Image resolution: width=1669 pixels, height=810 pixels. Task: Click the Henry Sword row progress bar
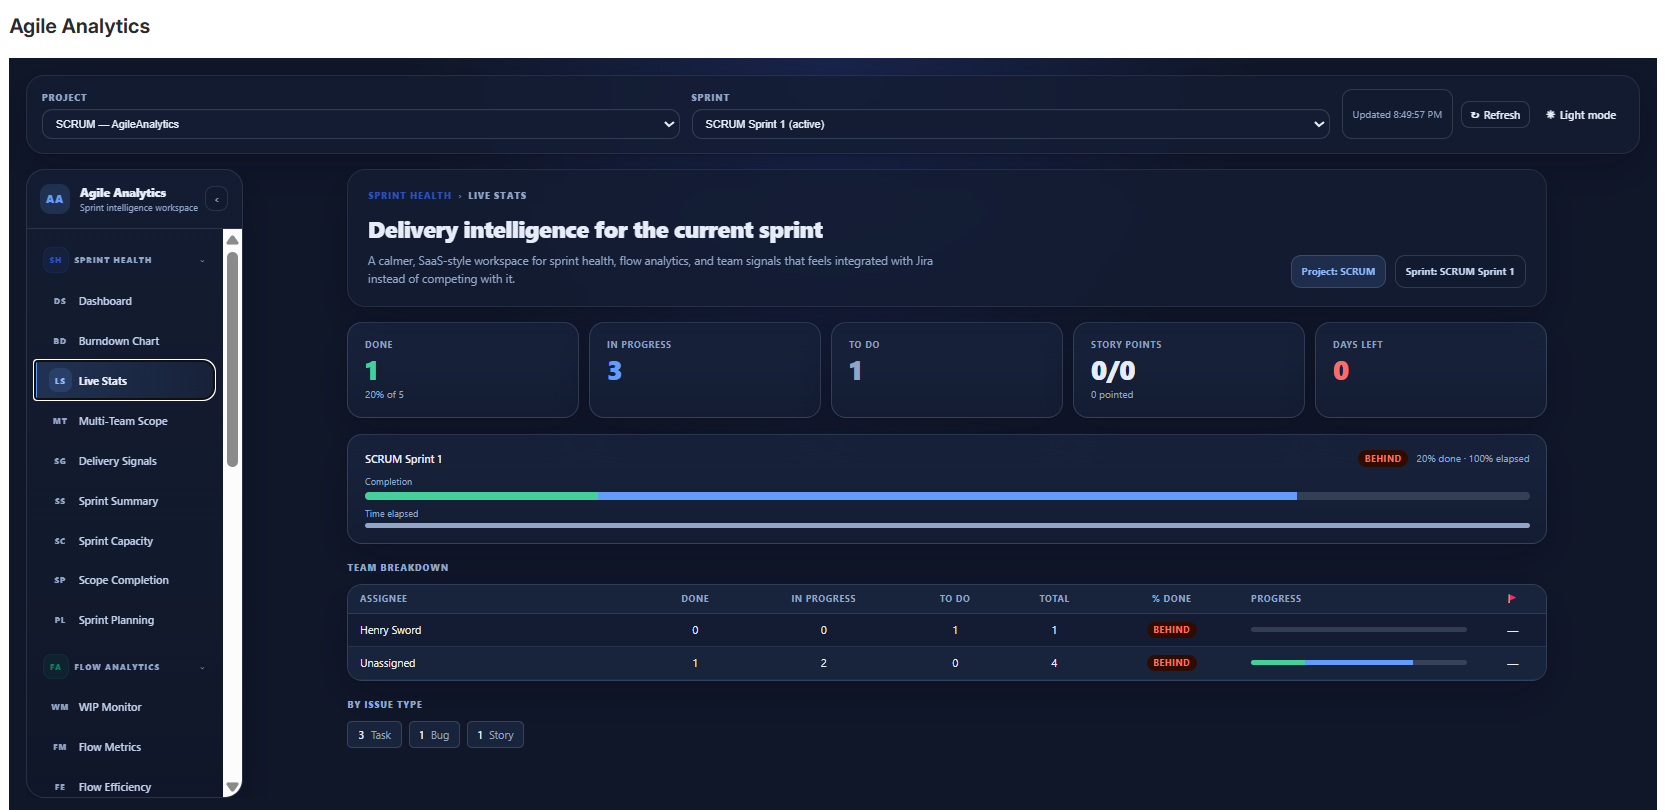pos(1359,629)
